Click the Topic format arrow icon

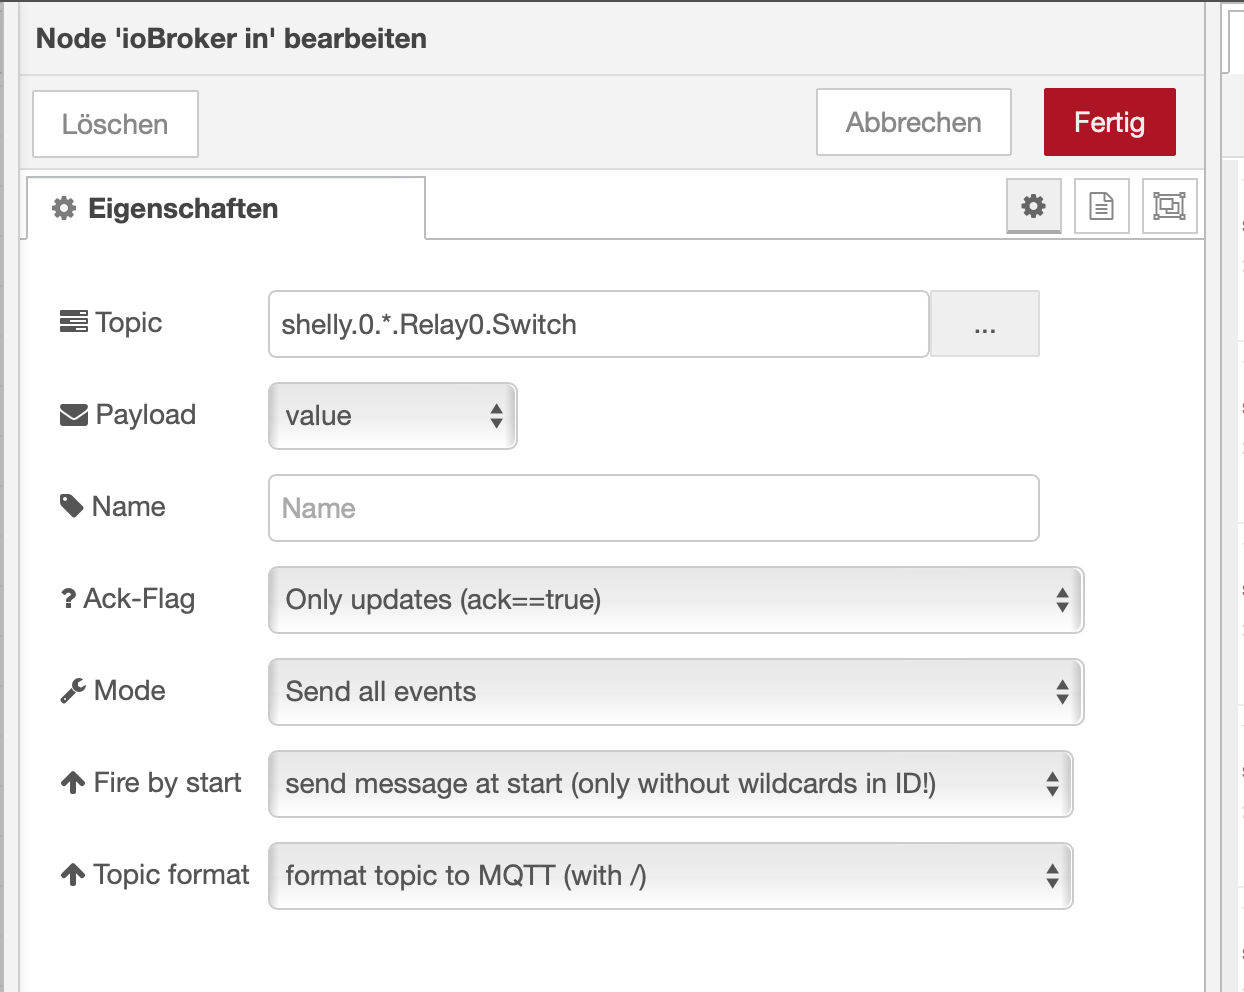point(73,875)
